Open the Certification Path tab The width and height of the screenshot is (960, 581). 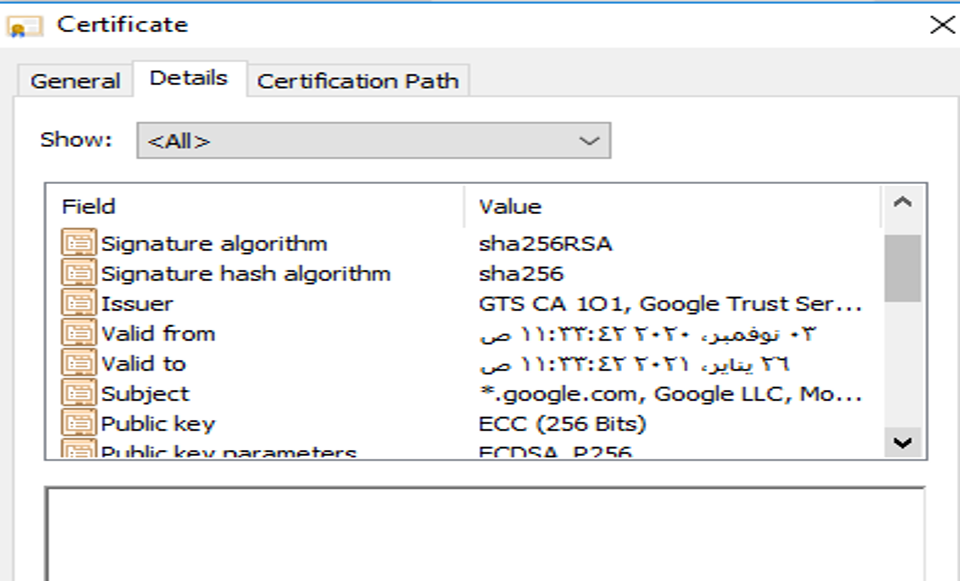(x=360, y=80)
